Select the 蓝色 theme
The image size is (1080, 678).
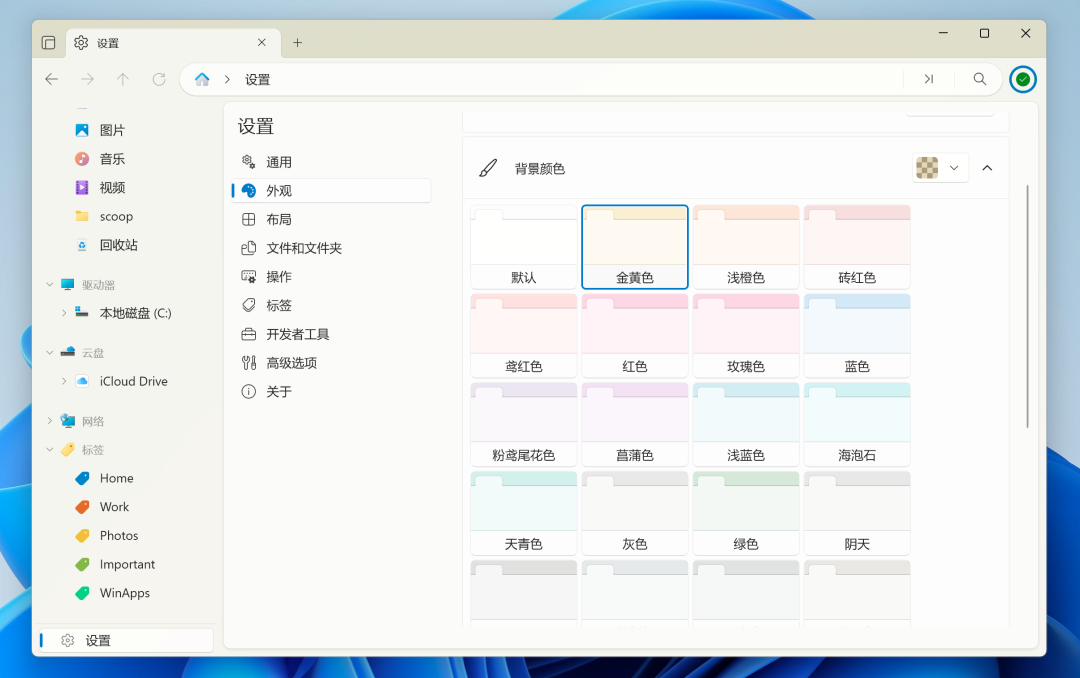(x=857, y=336)
